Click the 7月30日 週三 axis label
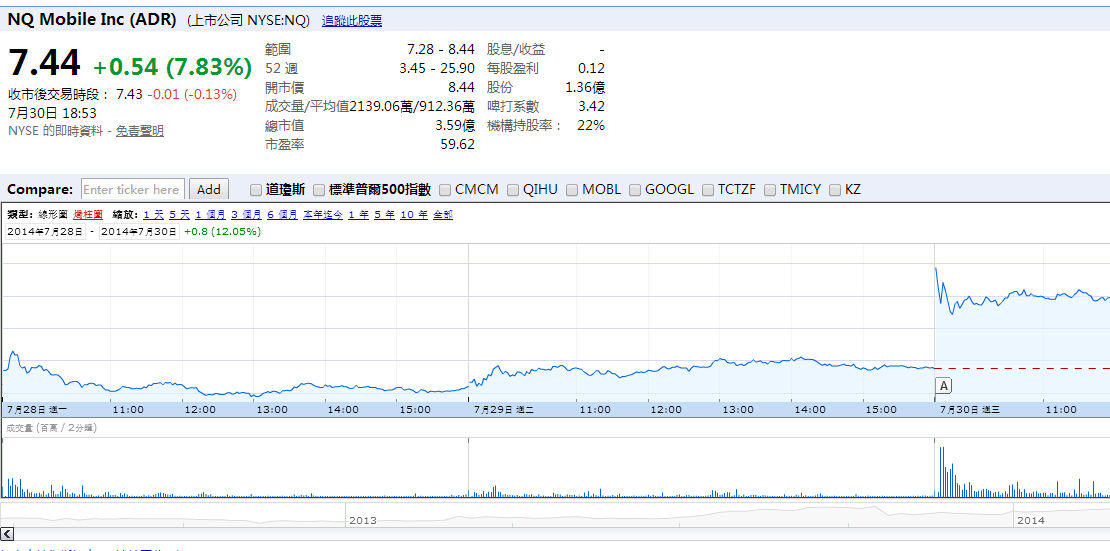This screenshot has height=551, width=1110. [x=969, y=409]
